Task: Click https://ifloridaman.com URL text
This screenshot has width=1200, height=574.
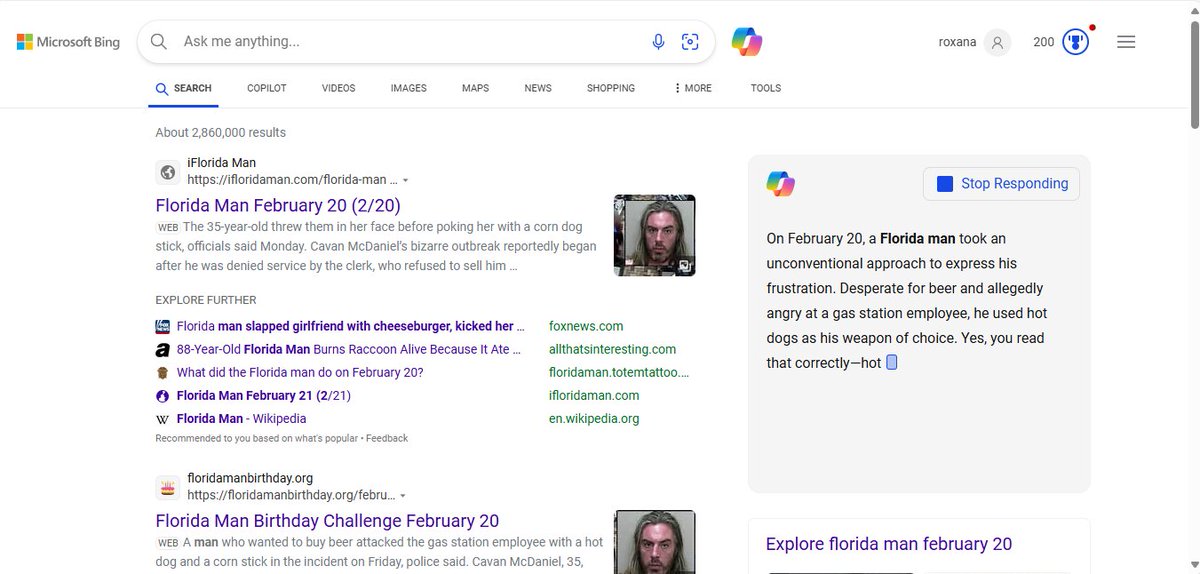Action: (293, 180)
